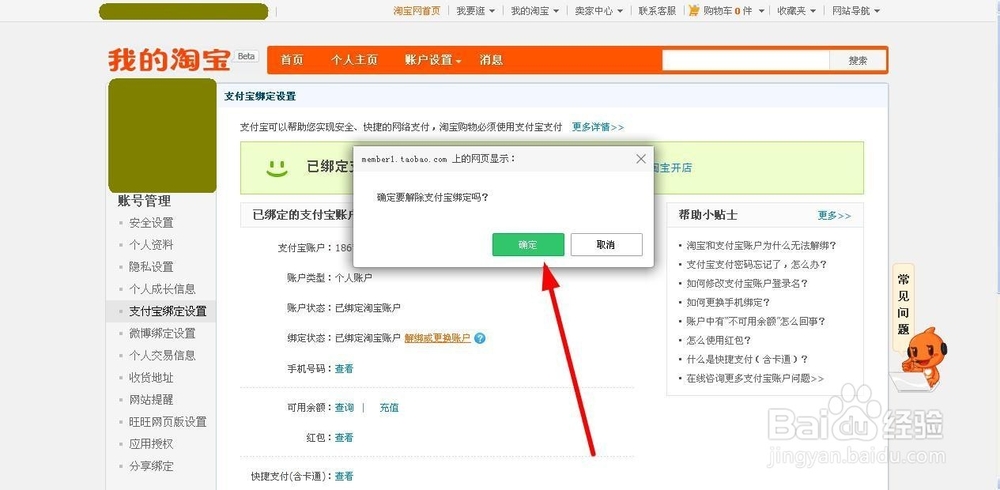1000x490 pixels.
Task: Click the 淘宝开店 link in green banner
Action: point(671,168)
